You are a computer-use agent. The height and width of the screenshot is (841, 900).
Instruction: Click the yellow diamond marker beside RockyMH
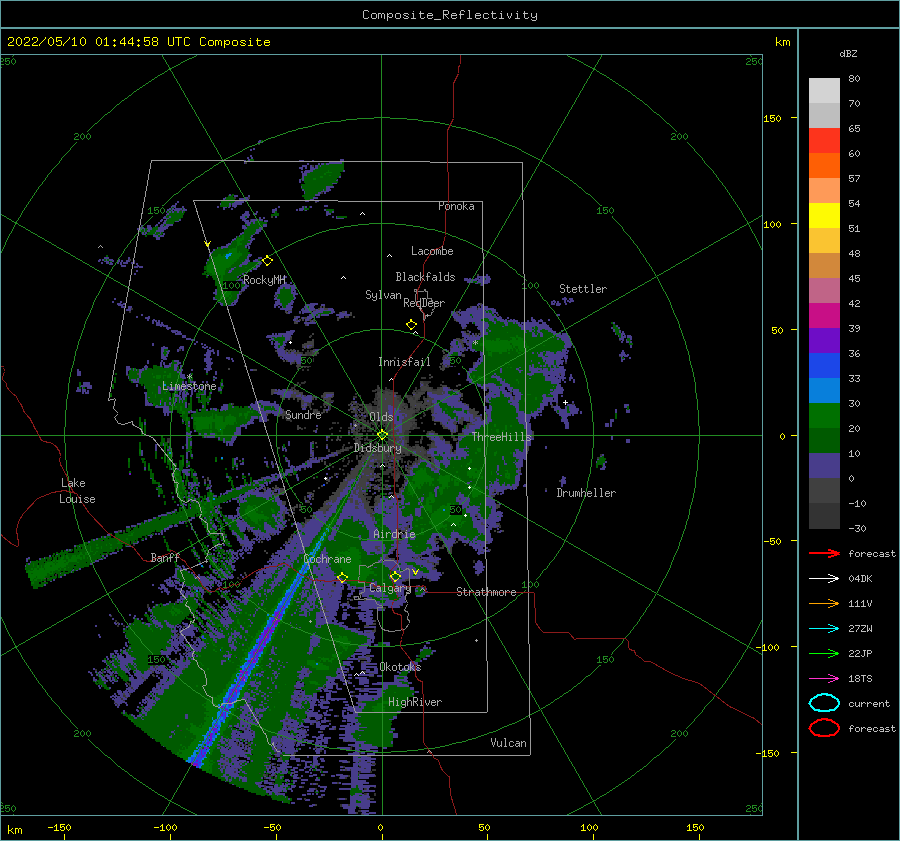[x=267, y=261]
